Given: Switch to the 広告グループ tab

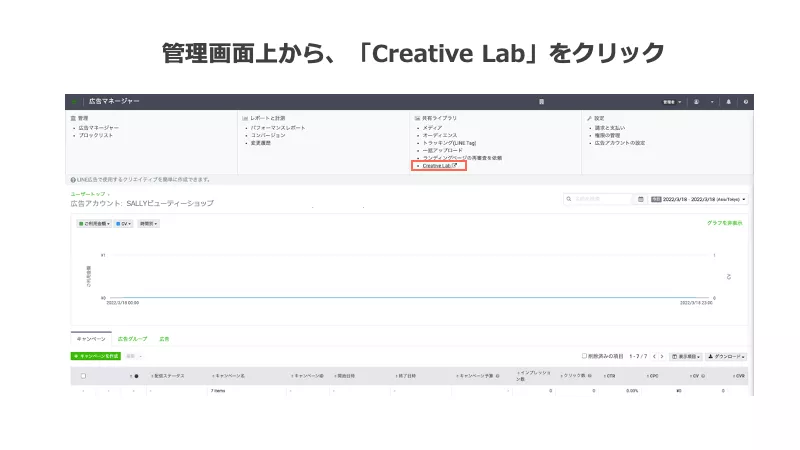Looking at the screenshot, I should tap(132, 339).
